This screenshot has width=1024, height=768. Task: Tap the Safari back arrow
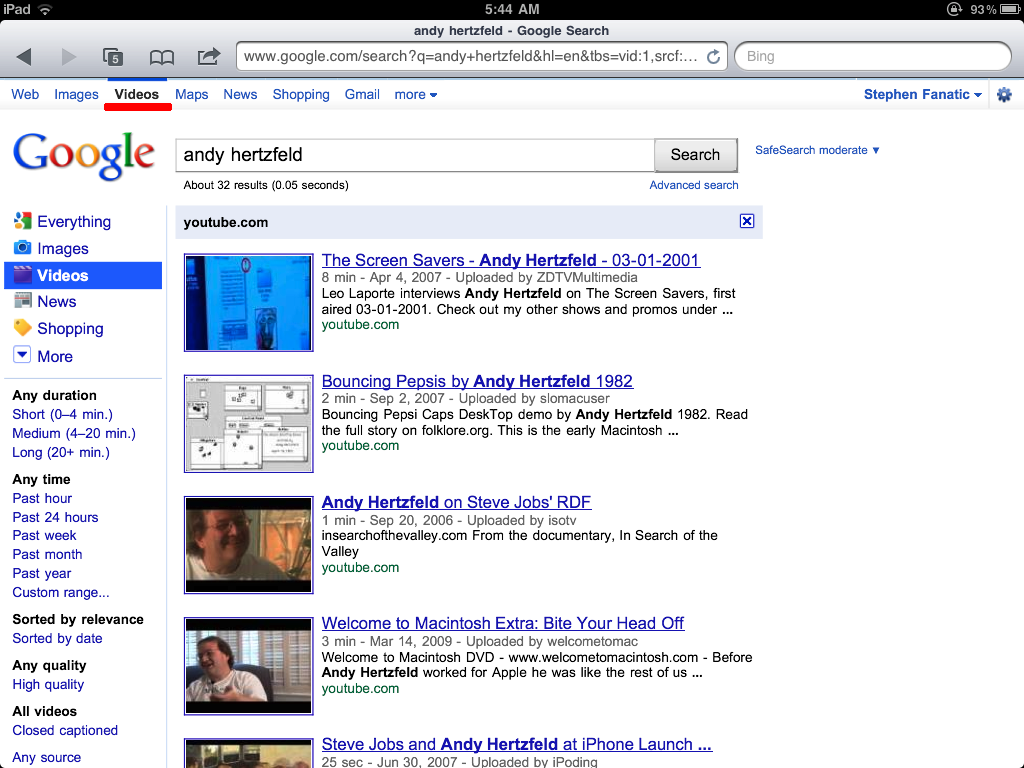(24, 57)
